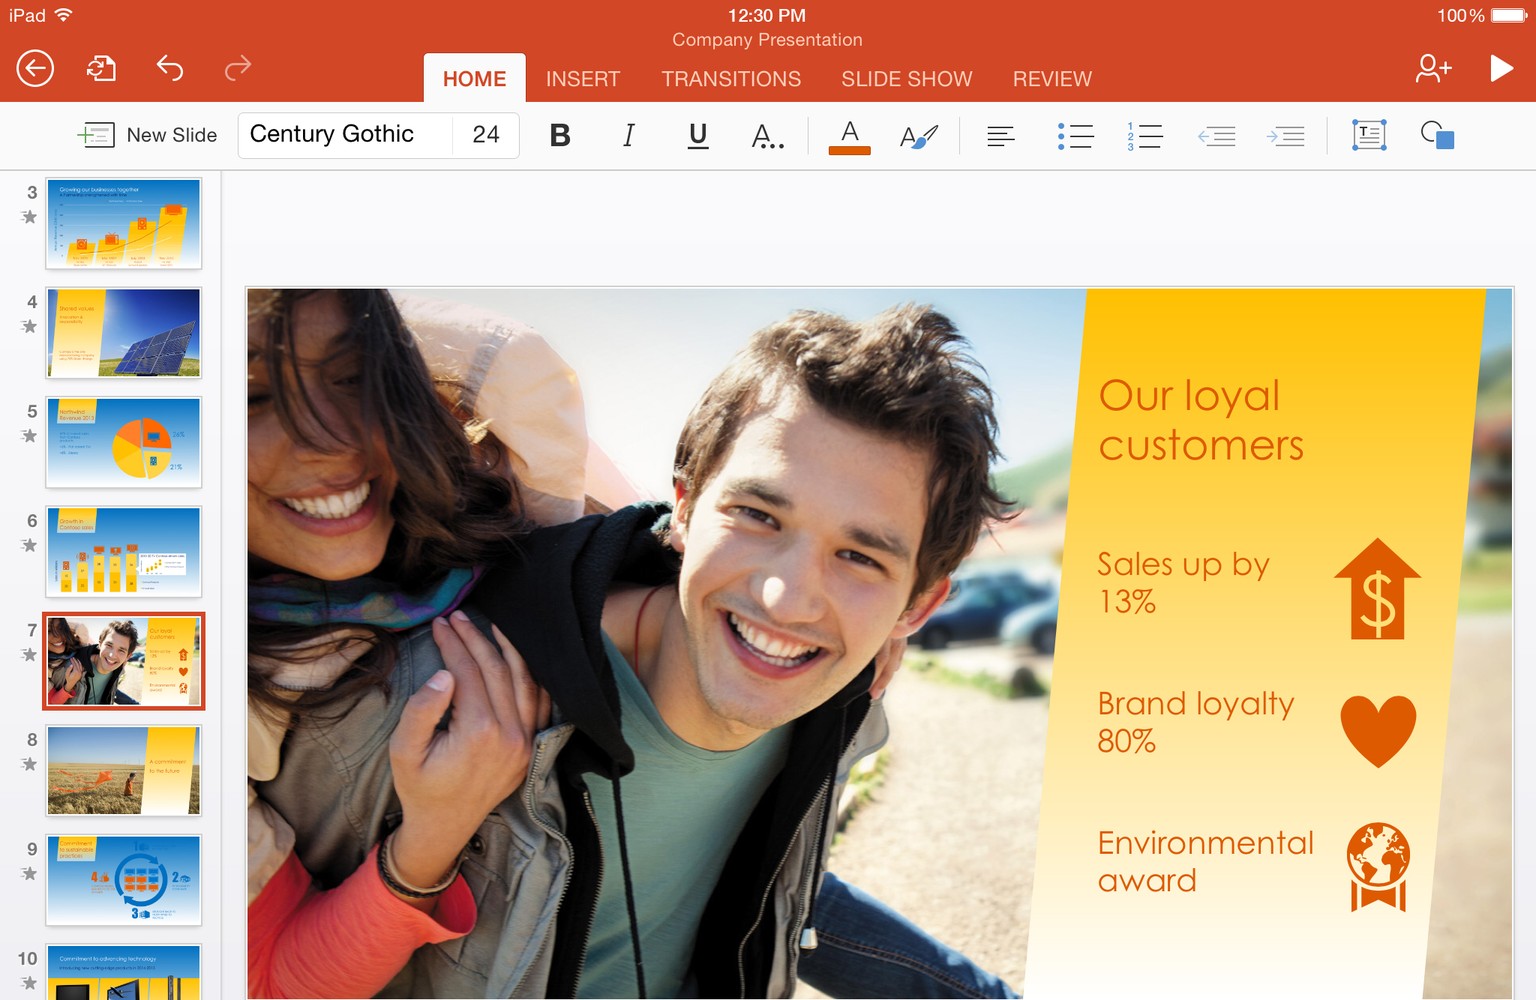
Task: Undo the last action
Action: [170, 68]
